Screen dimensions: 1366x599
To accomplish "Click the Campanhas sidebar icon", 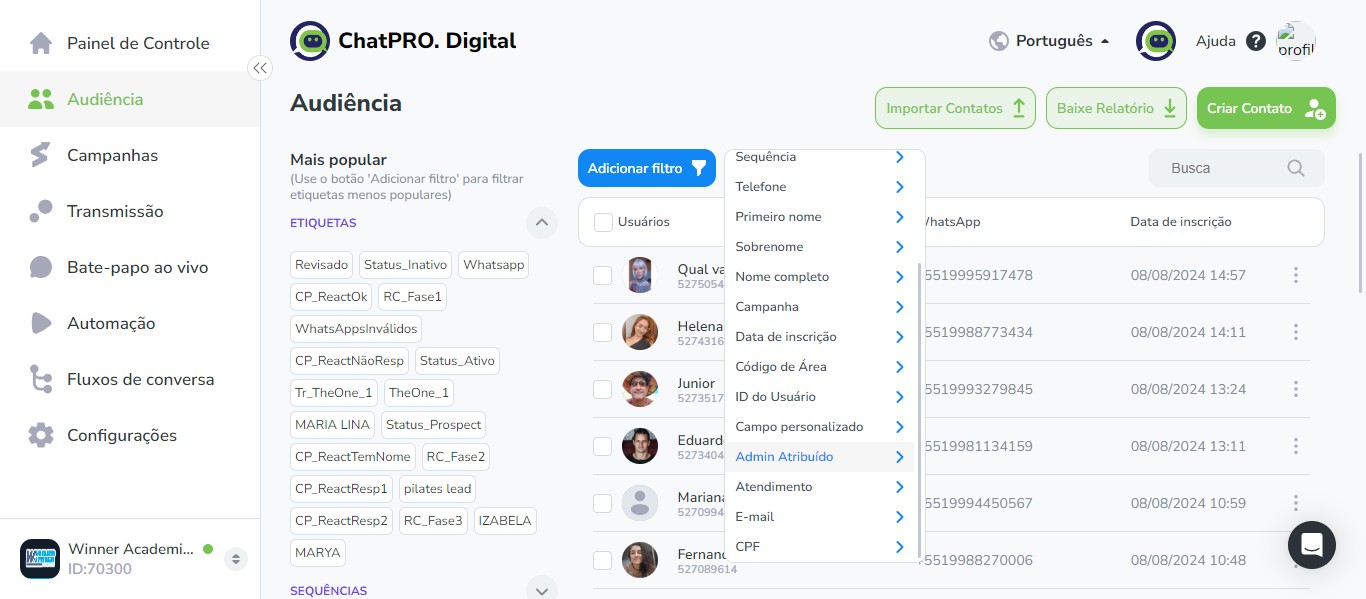I will [x=41, y=155].
